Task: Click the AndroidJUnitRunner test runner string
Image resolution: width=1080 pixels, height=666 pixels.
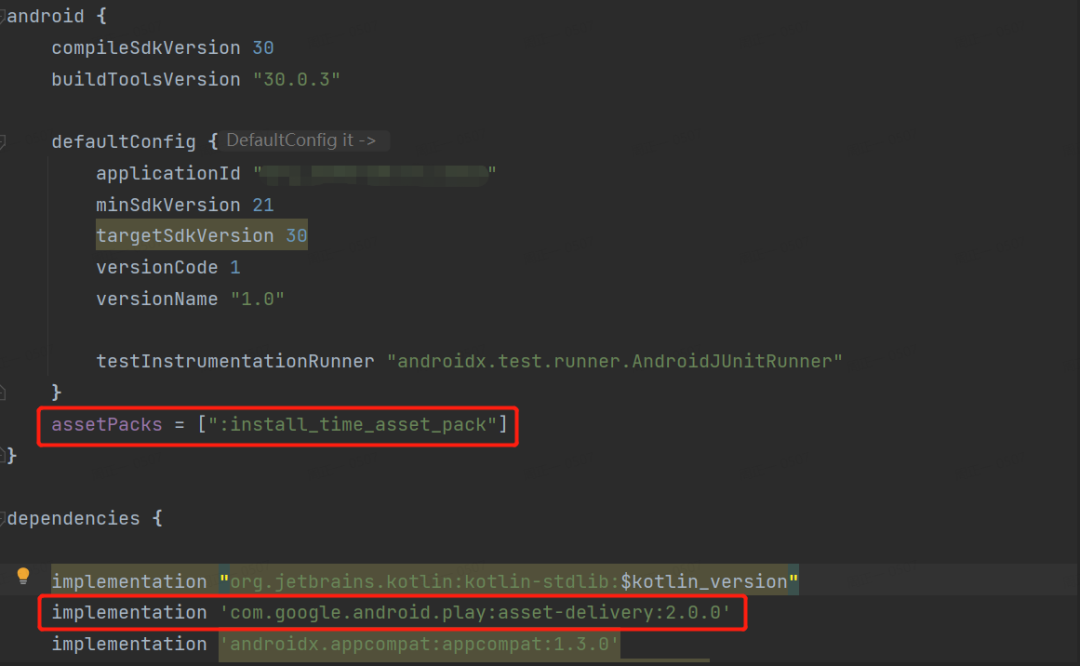Action: point(614,361)
